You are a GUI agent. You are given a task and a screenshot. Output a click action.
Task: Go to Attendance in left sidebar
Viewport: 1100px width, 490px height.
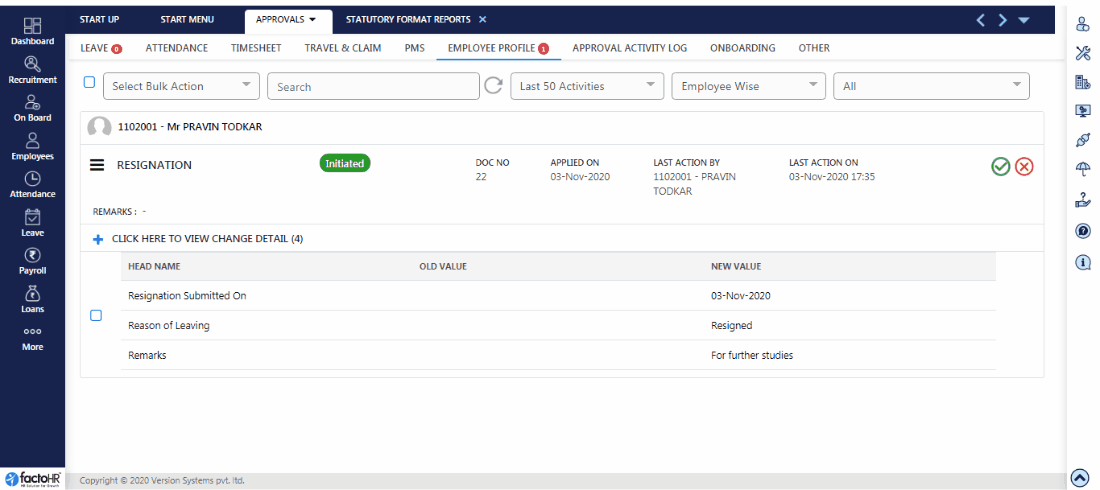[32, 184]
